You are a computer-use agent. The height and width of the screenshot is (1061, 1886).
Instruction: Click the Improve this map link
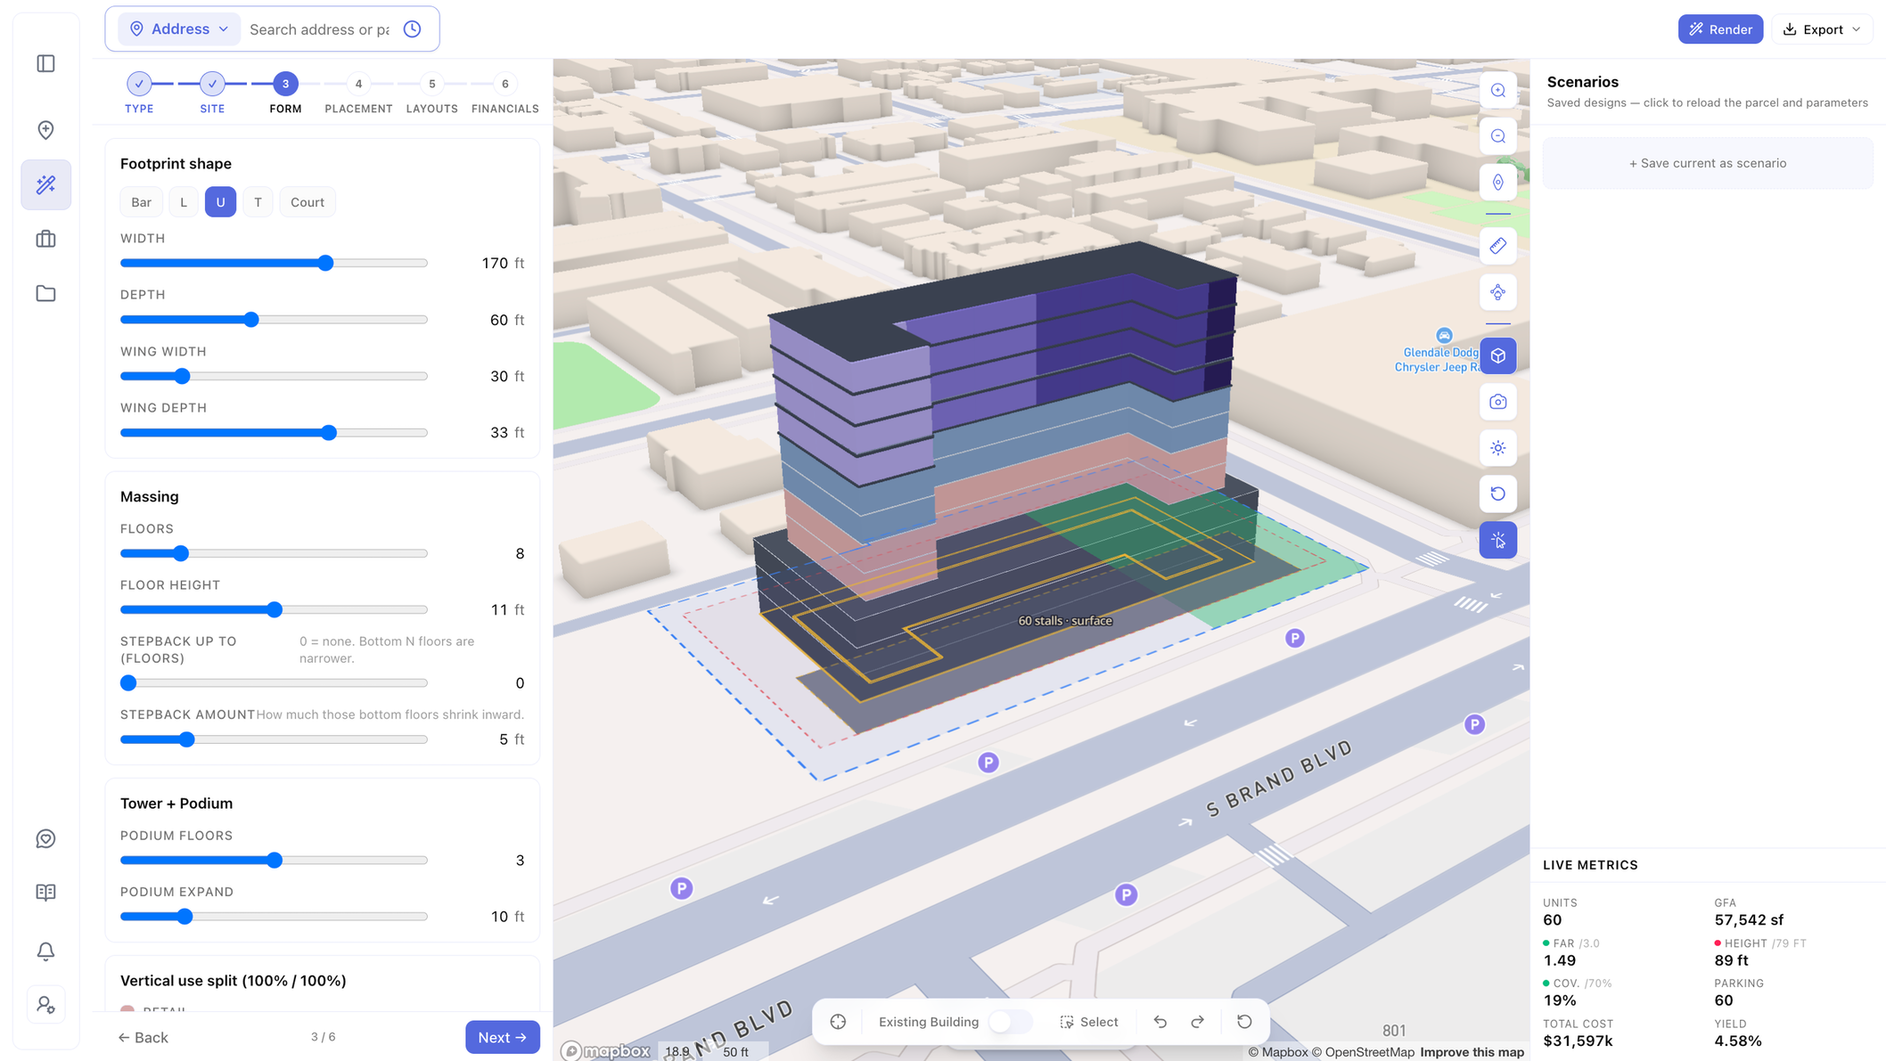pos(1472,1052)
